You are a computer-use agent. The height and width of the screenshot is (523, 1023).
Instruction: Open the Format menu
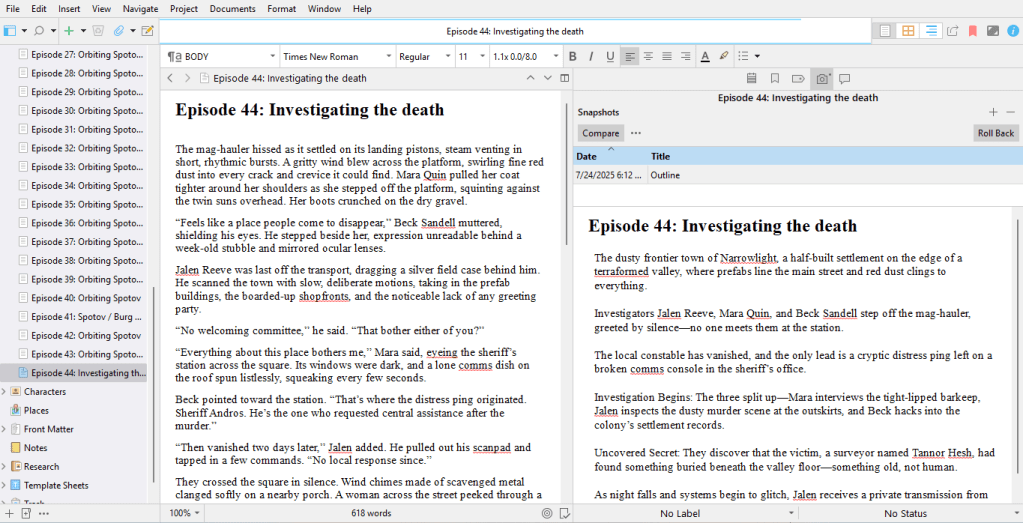[281, 8]
